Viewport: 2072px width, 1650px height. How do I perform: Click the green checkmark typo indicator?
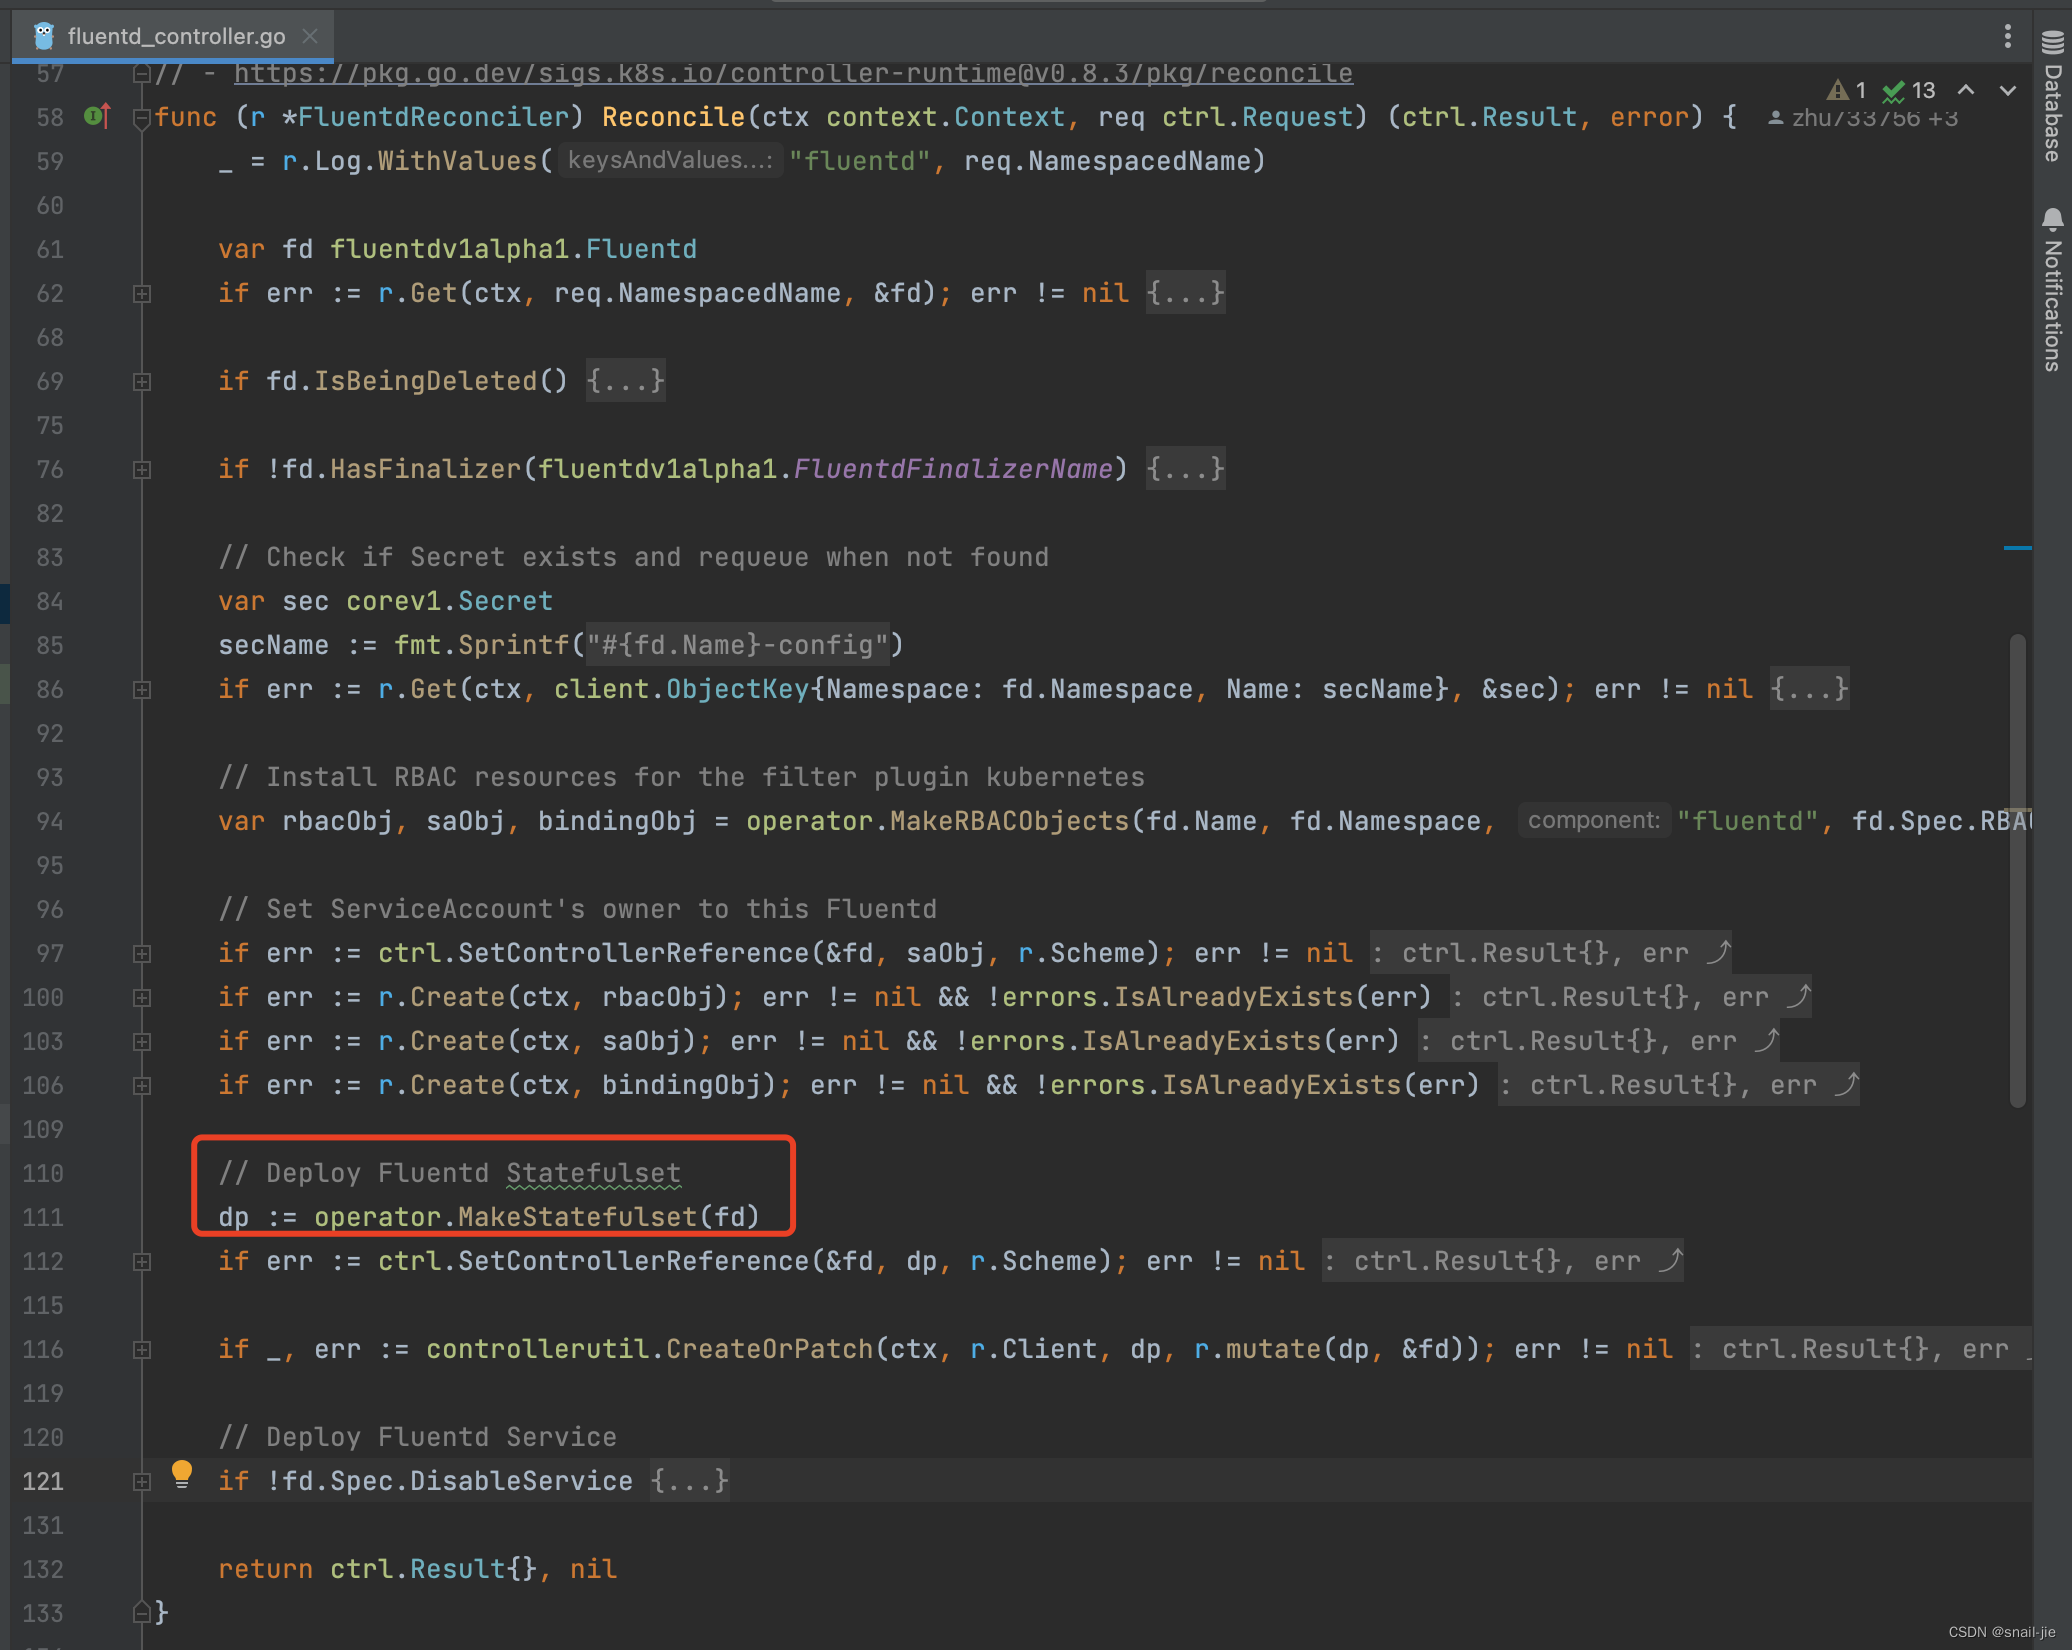point(1893,92)
